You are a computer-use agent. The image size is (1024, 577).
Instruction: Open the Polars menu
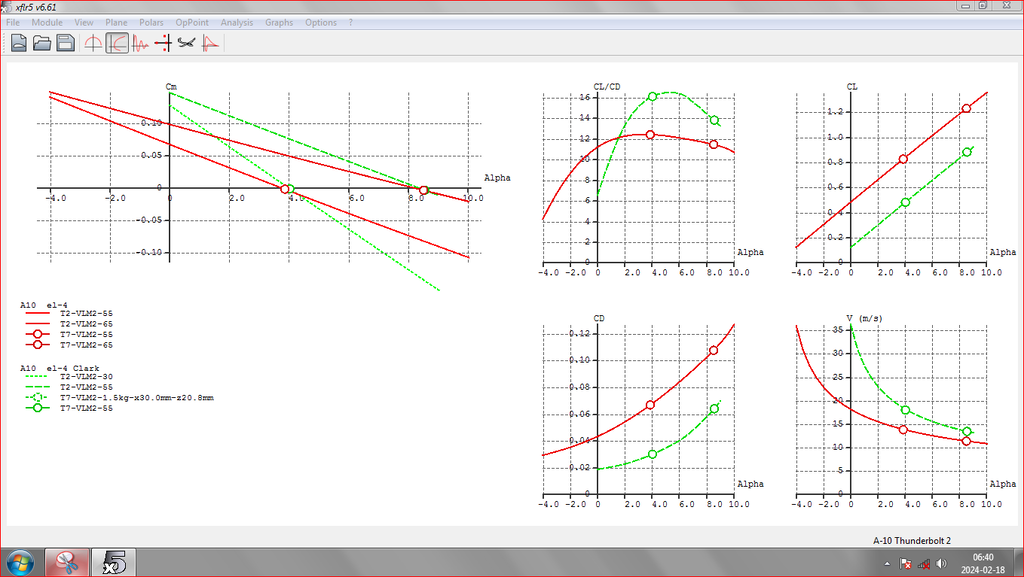pyautogui.click(x=151, y=22)
